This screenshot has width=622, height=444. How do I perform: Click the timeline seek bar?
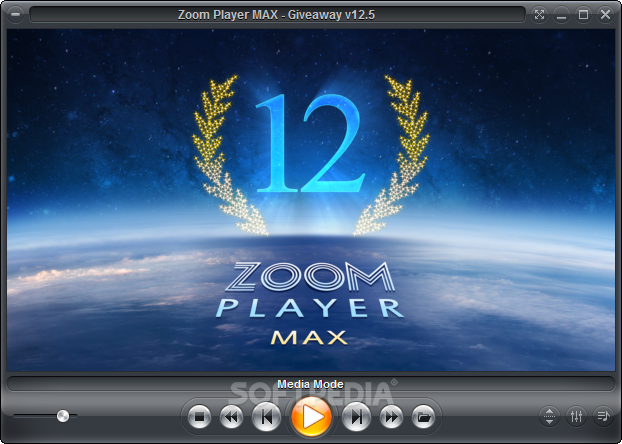coord(311,384)
